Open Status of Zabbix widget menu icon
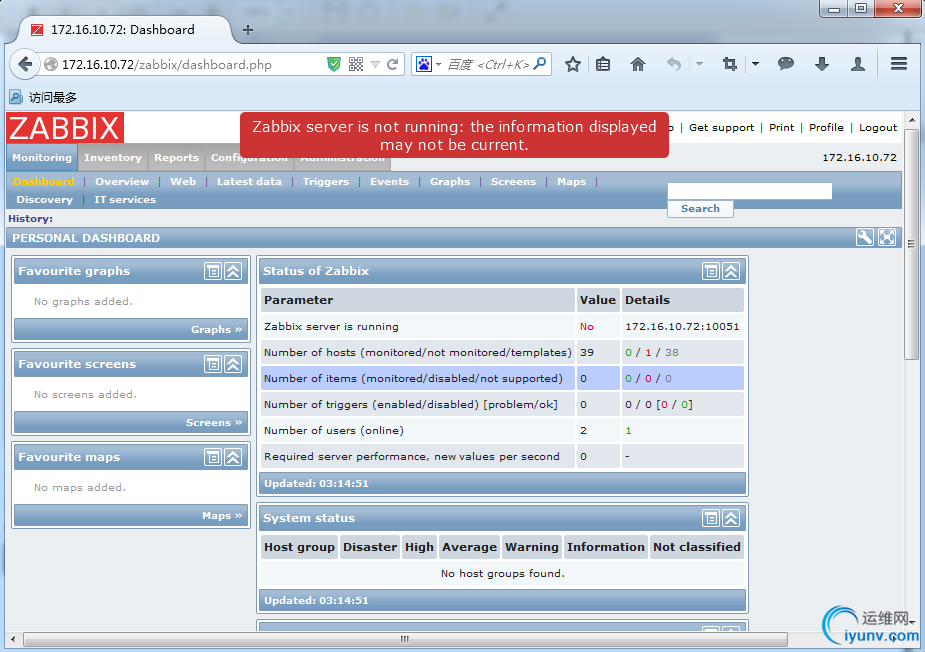The image size is (925, 652). point(711,271)
